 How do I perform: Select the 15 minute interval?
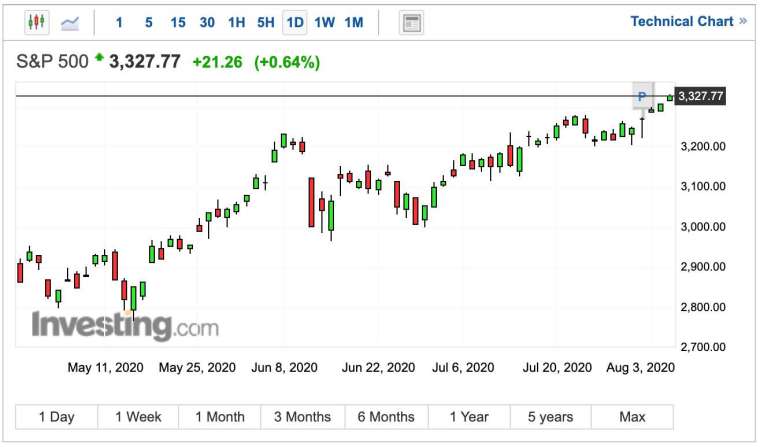[178, 22]
